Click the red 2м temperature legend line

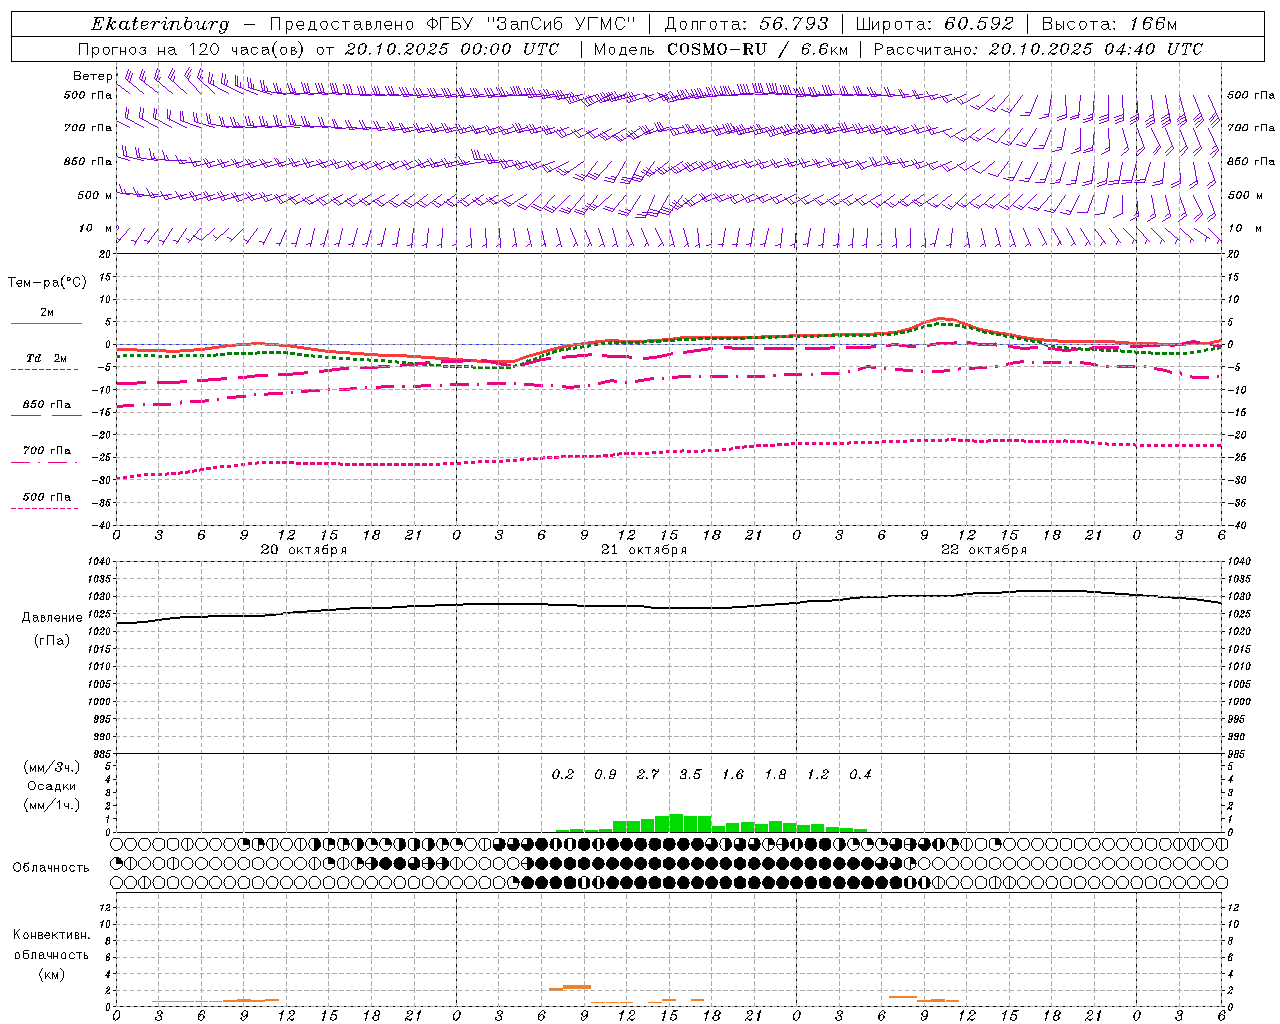(46, 323)
